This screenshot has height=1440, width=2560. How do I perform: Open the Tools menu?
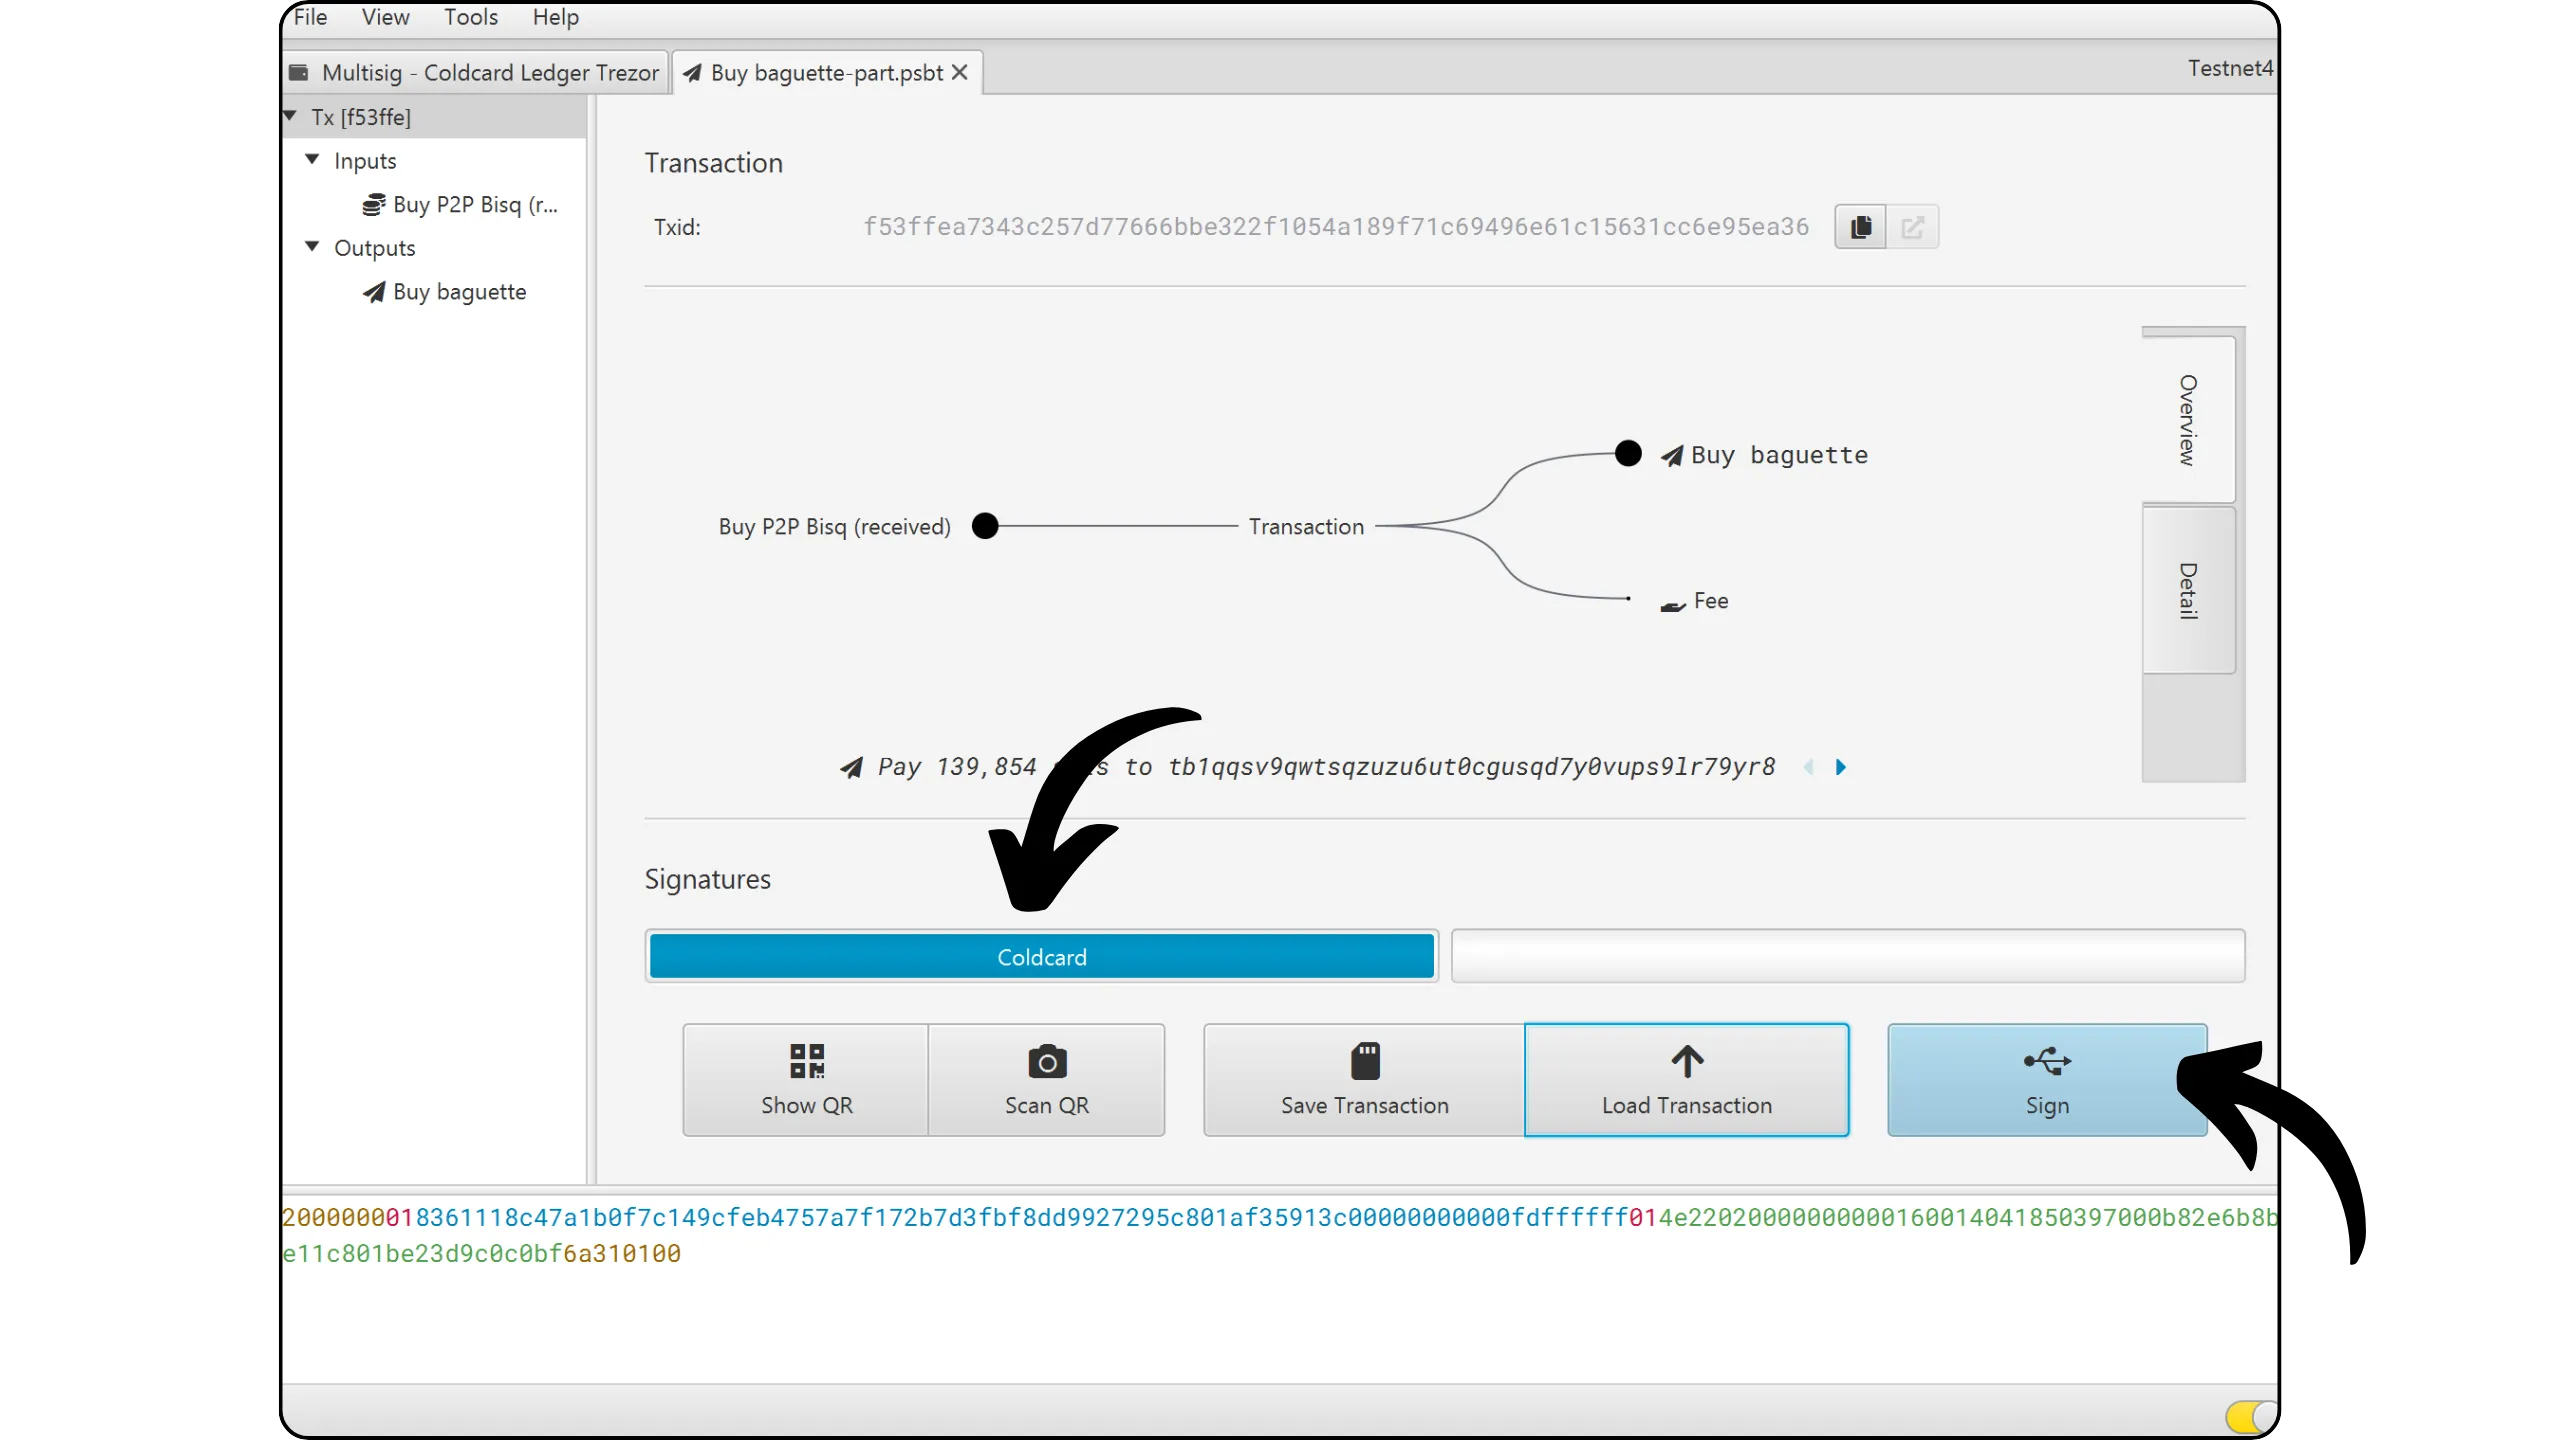pyautogui.click(x=470, y=17)
